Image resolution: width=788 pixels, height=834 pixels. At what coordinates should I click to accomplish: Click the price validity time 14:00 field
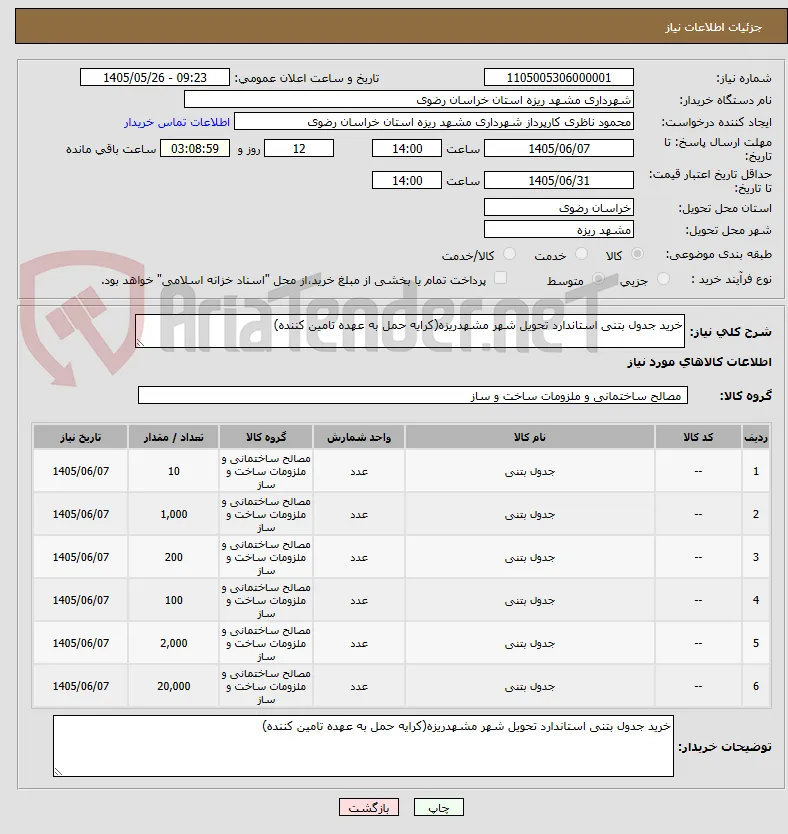[407, 180]
